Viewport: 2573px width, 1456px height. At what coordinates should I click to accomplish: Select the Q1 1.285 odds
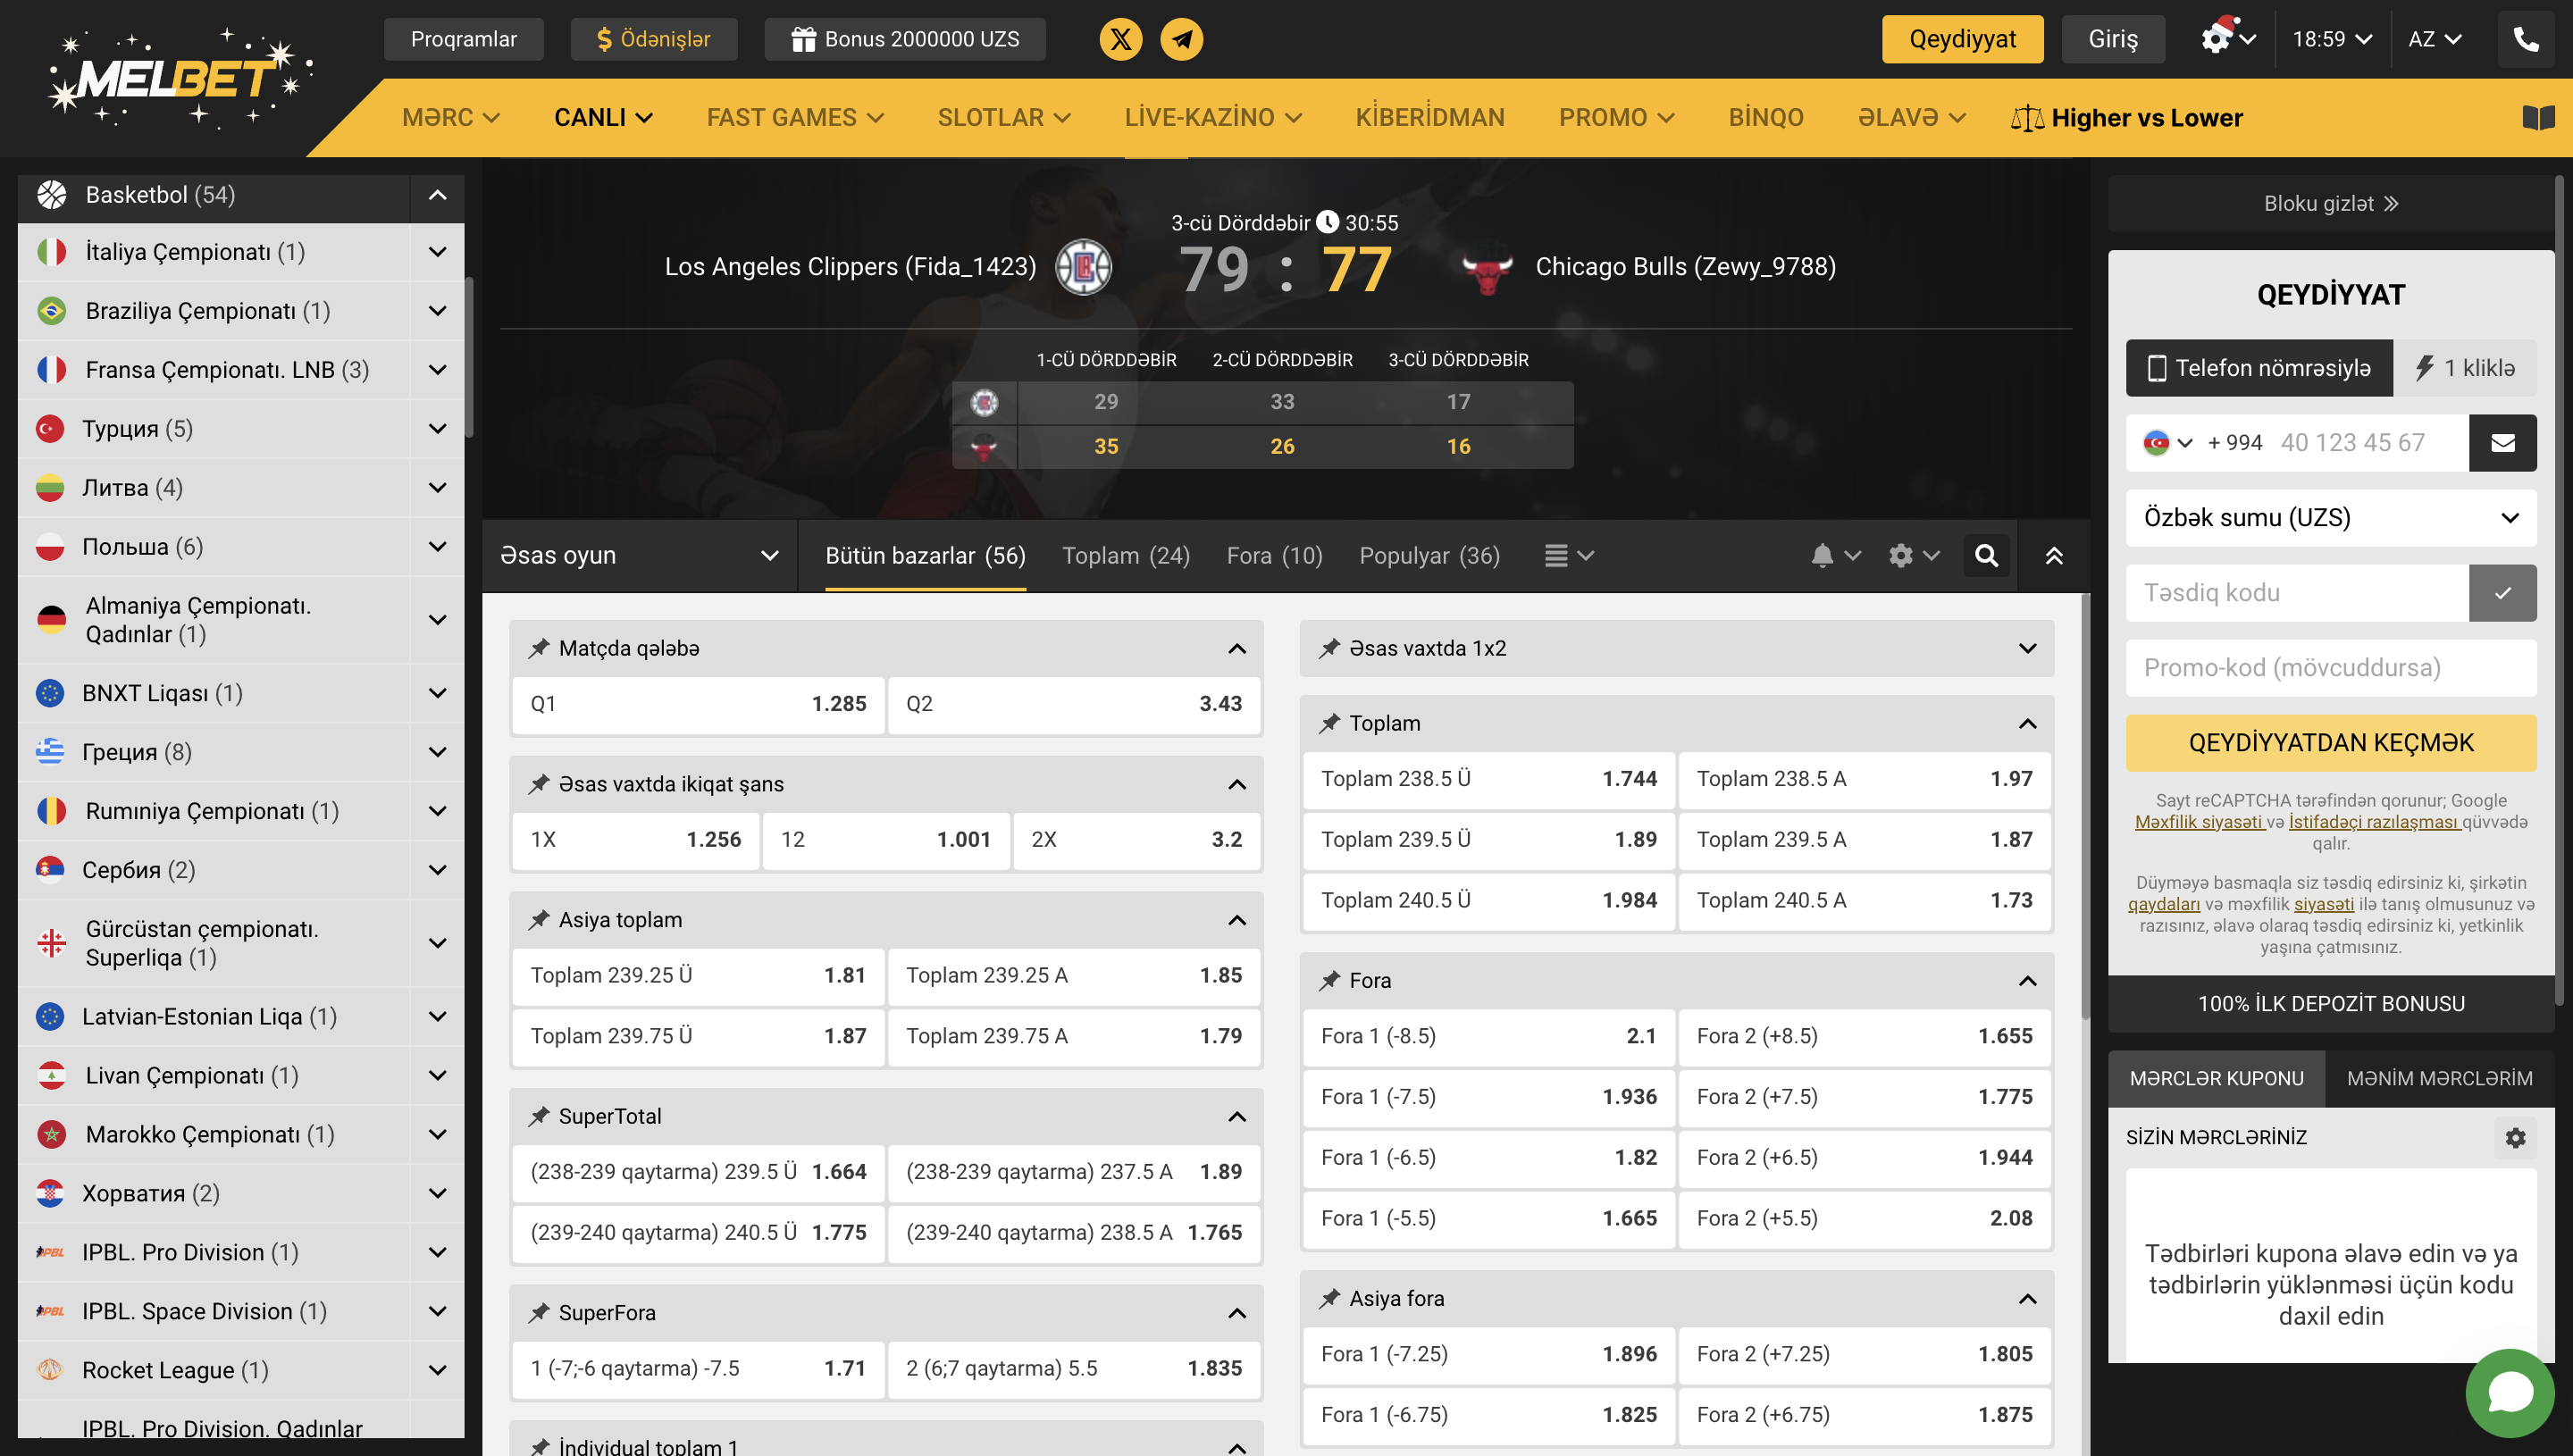[698, 704]
